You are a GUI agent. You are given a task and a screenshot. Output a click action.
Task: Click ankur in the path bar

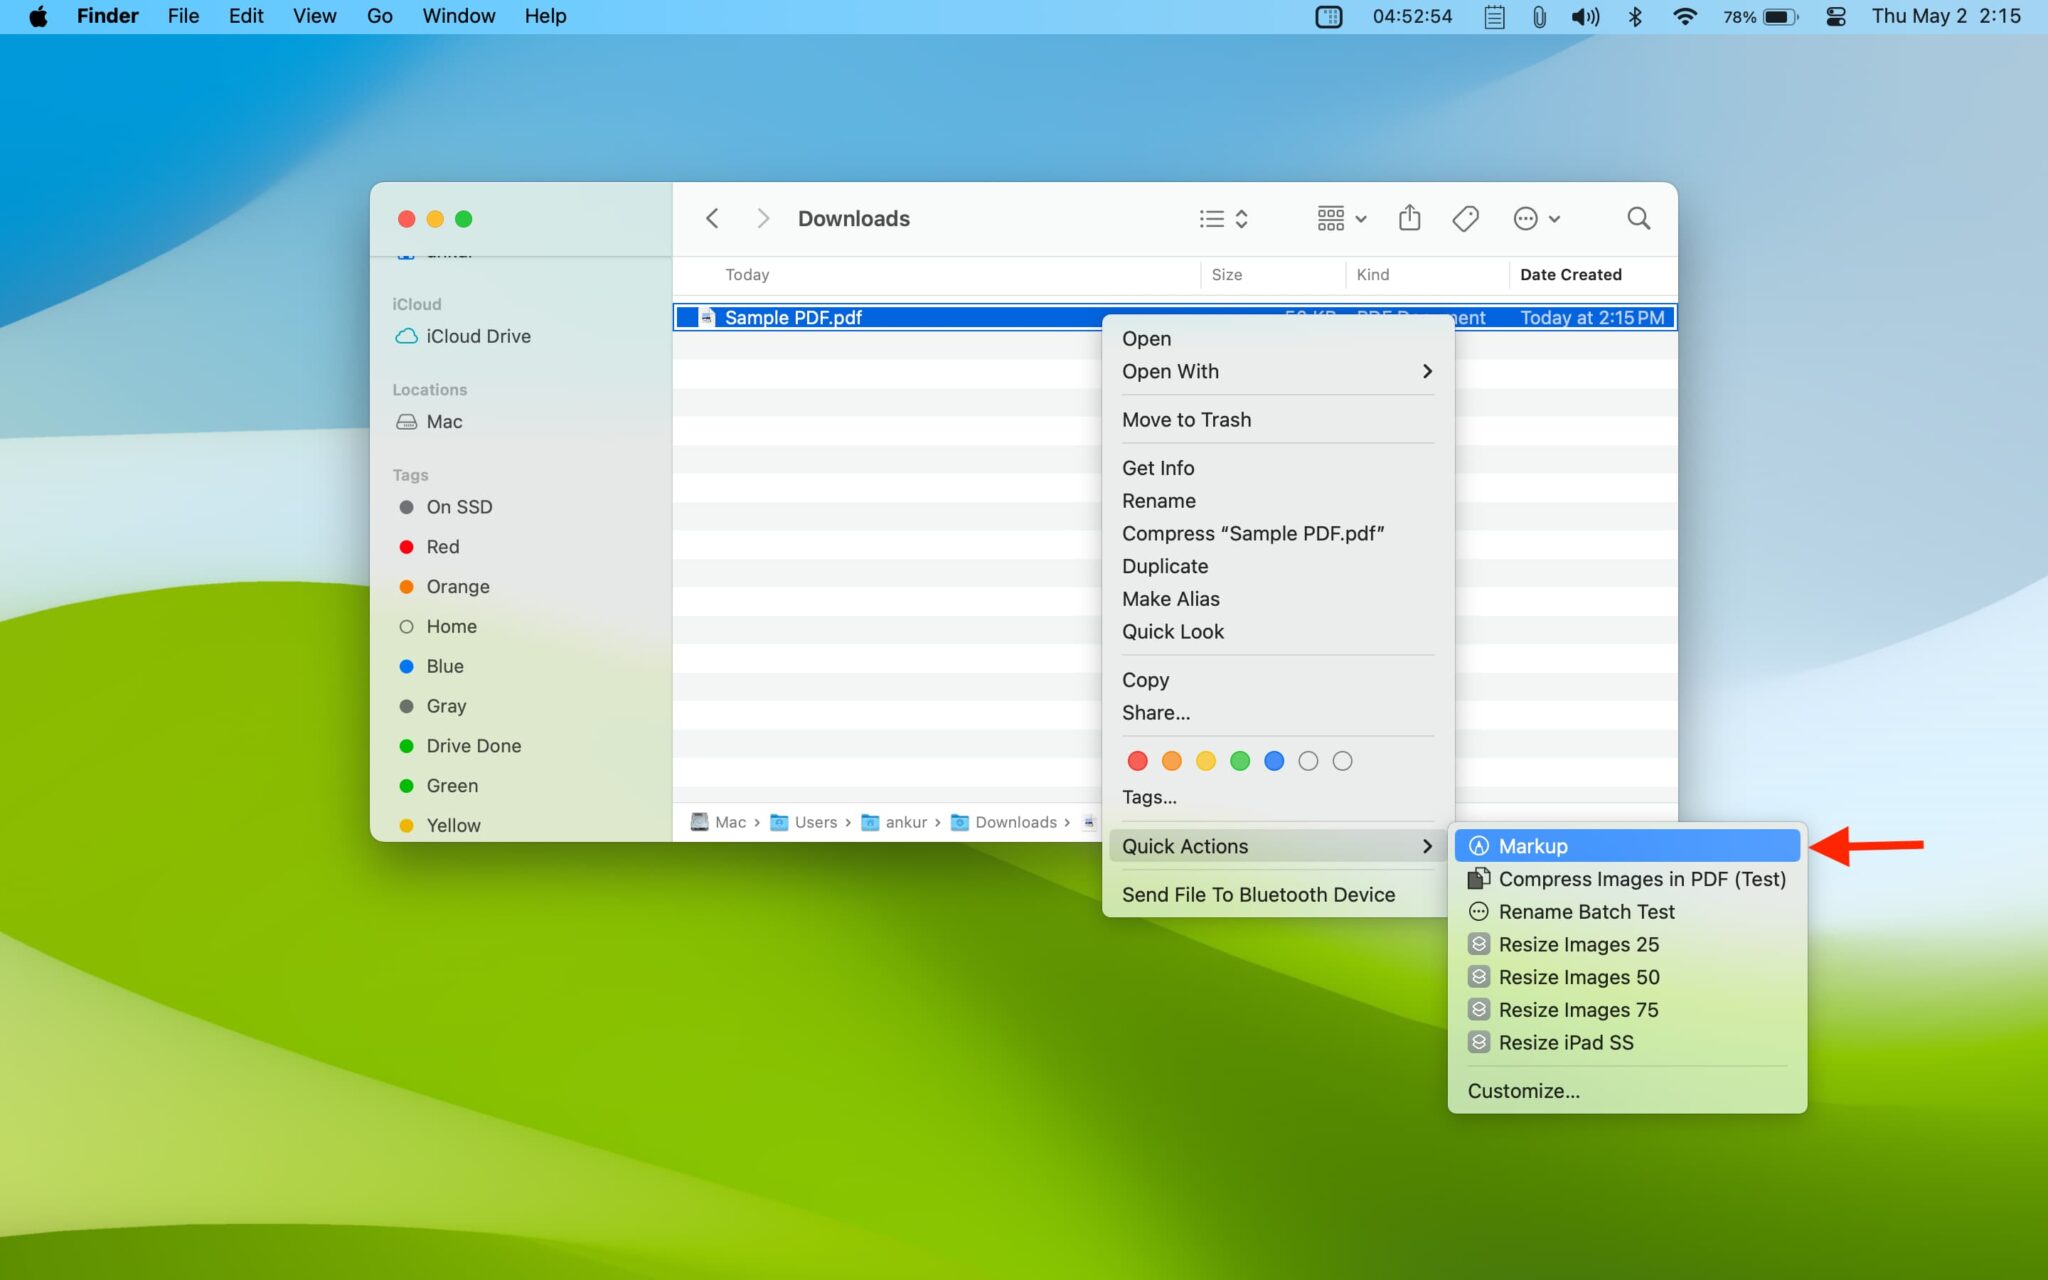895,822
